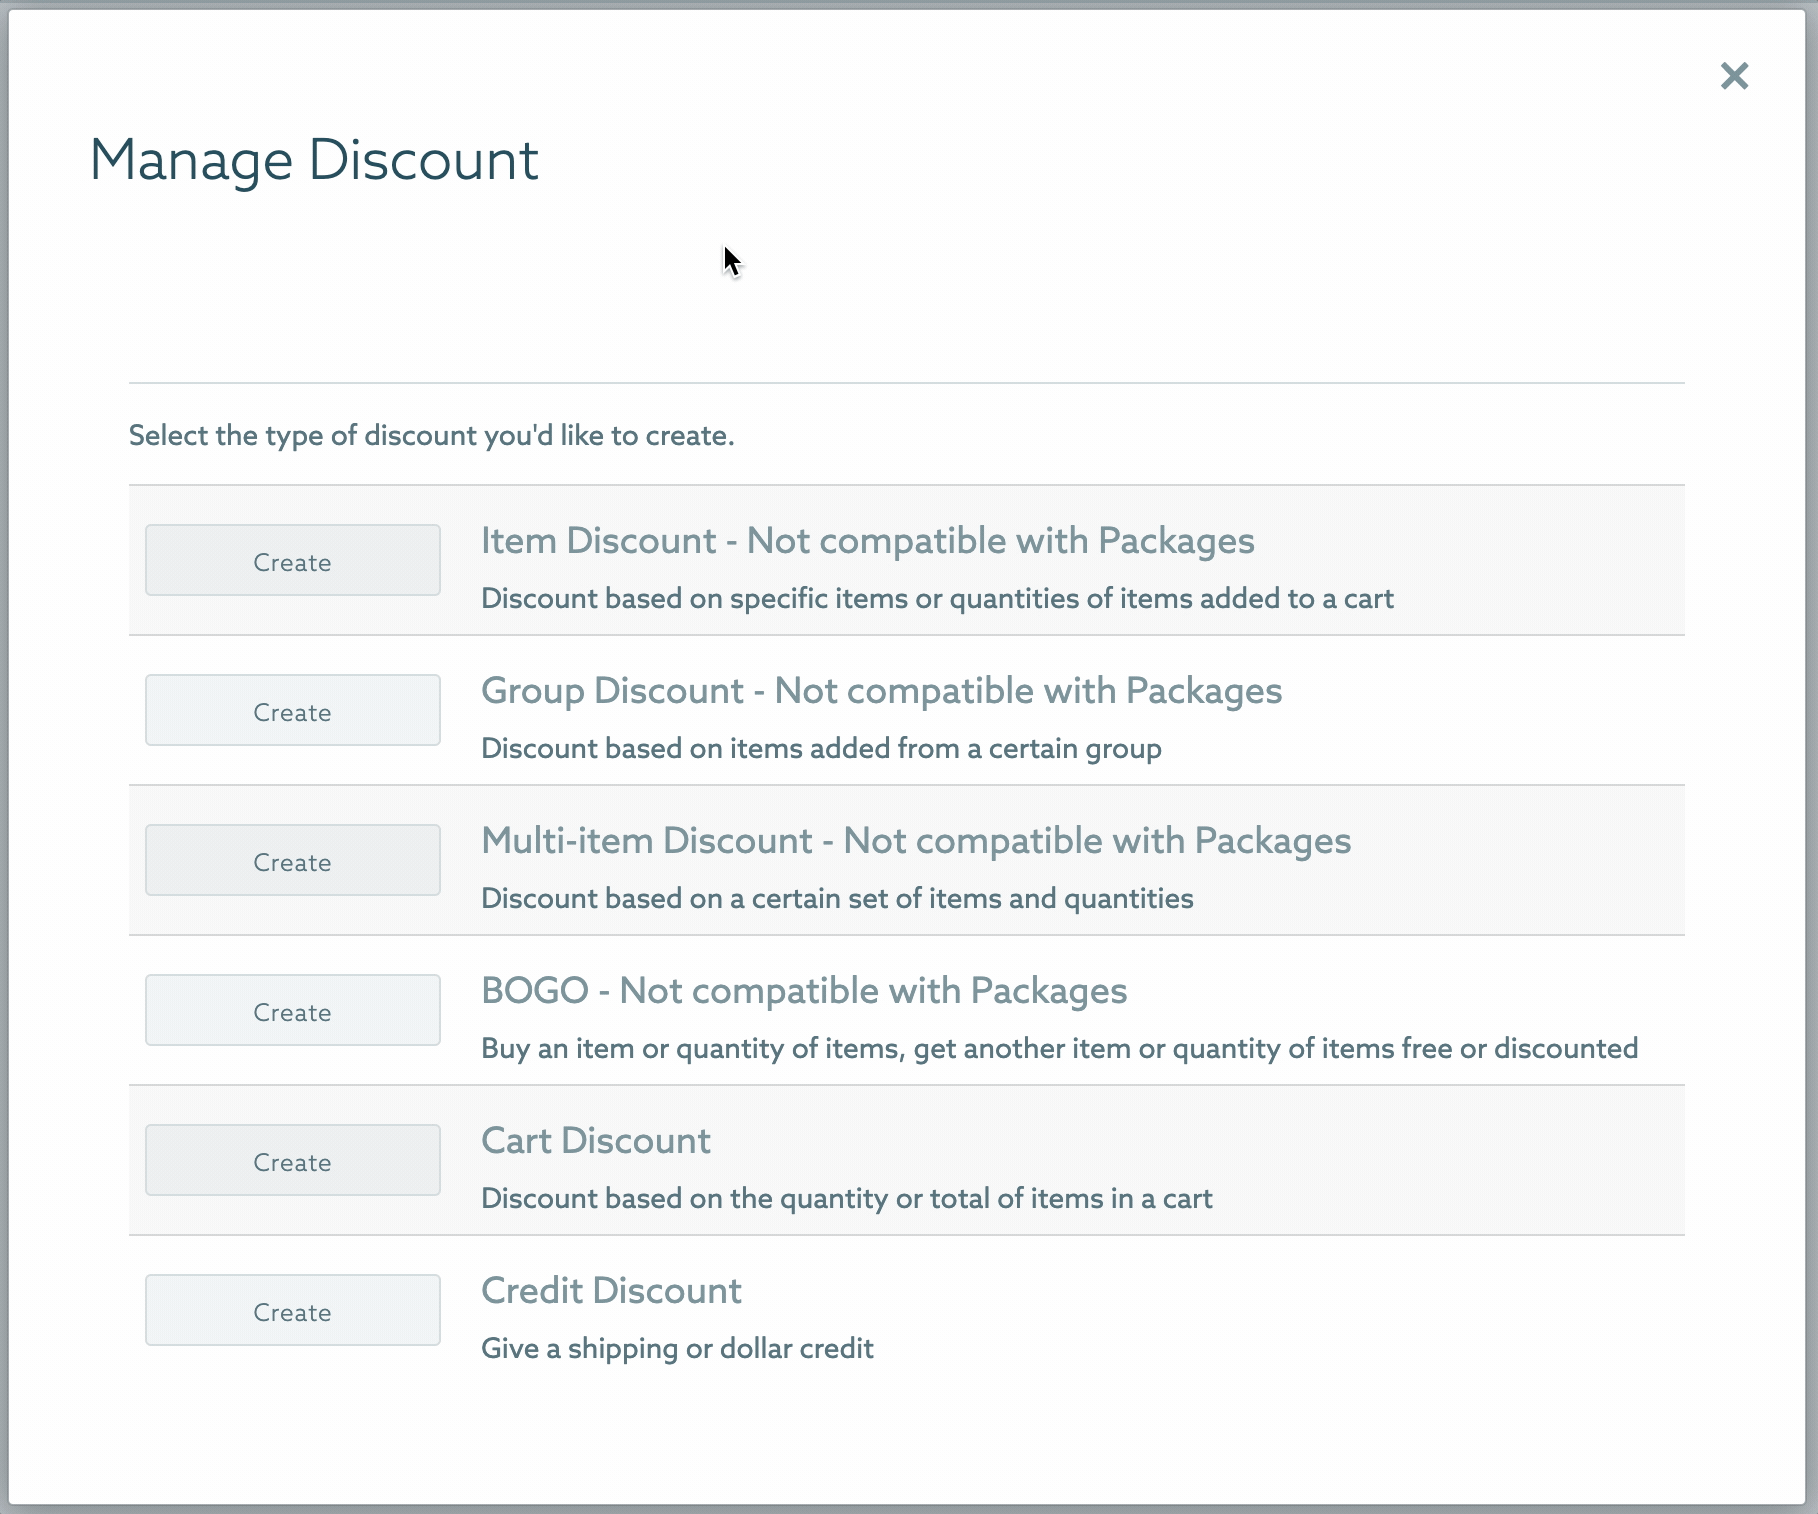This screenshot has width=1818, height=1514.
Task: Create a Multi-item Discount
Action: 293,860
